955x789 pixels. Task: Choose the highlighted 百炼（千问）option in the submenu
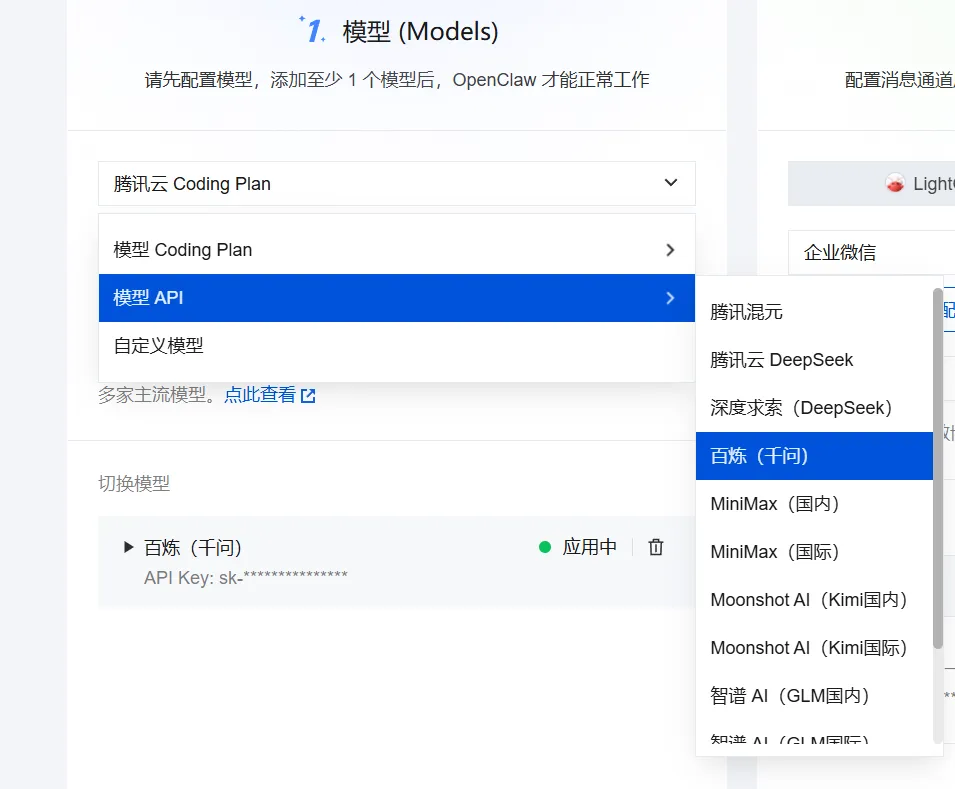point(814,456)
